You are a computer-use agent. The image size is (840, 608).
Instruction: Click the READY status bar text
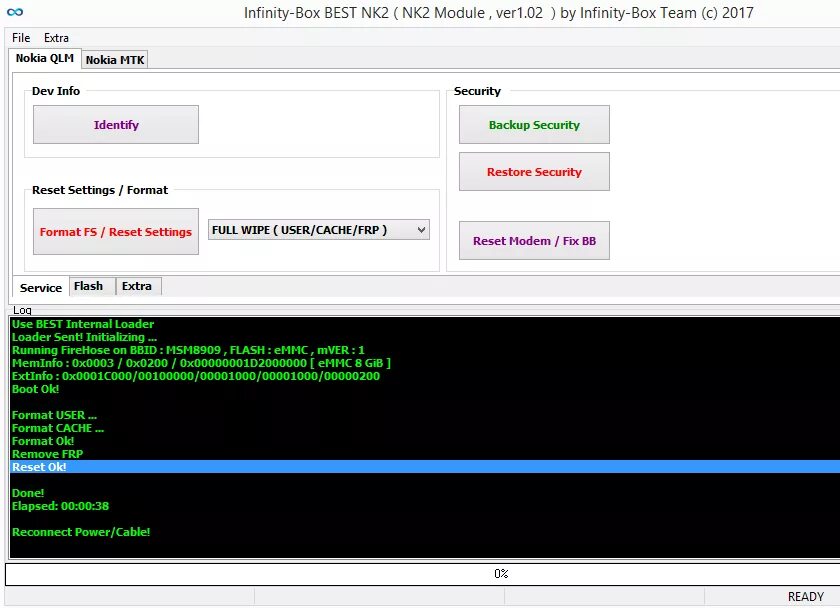(x=805, y=597)
